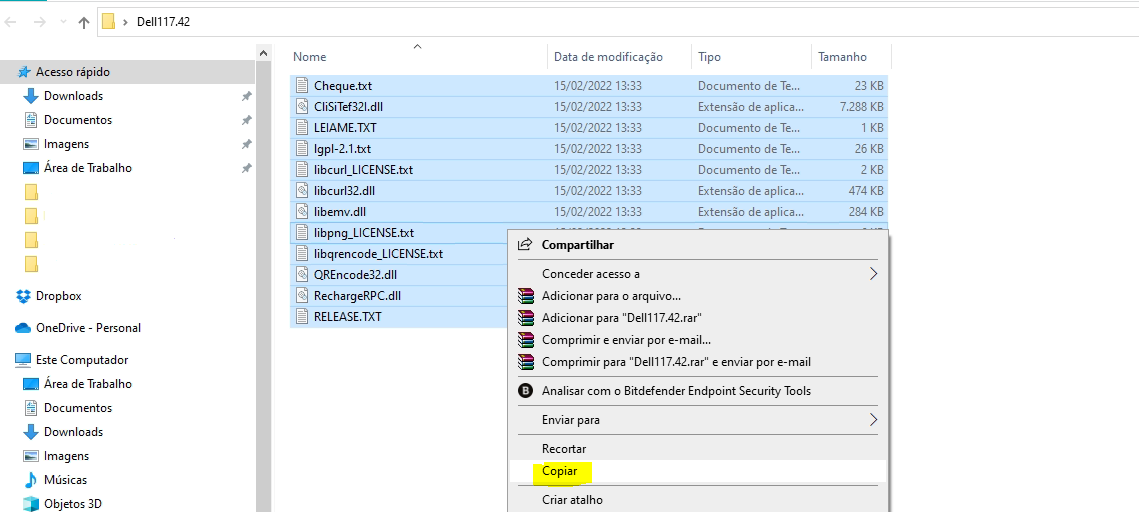Click the date cell in the Cheque.txt row
The height and width of the screenshot is (512, 1139).
click(598, 86)
